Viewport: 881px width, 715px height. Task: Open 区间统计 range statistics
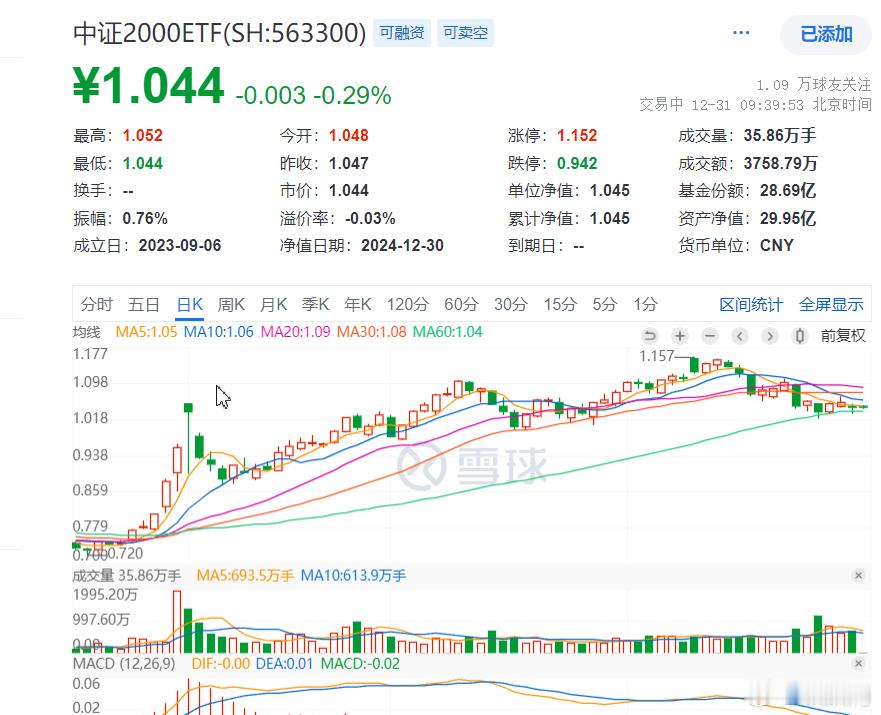click(751, 304)
